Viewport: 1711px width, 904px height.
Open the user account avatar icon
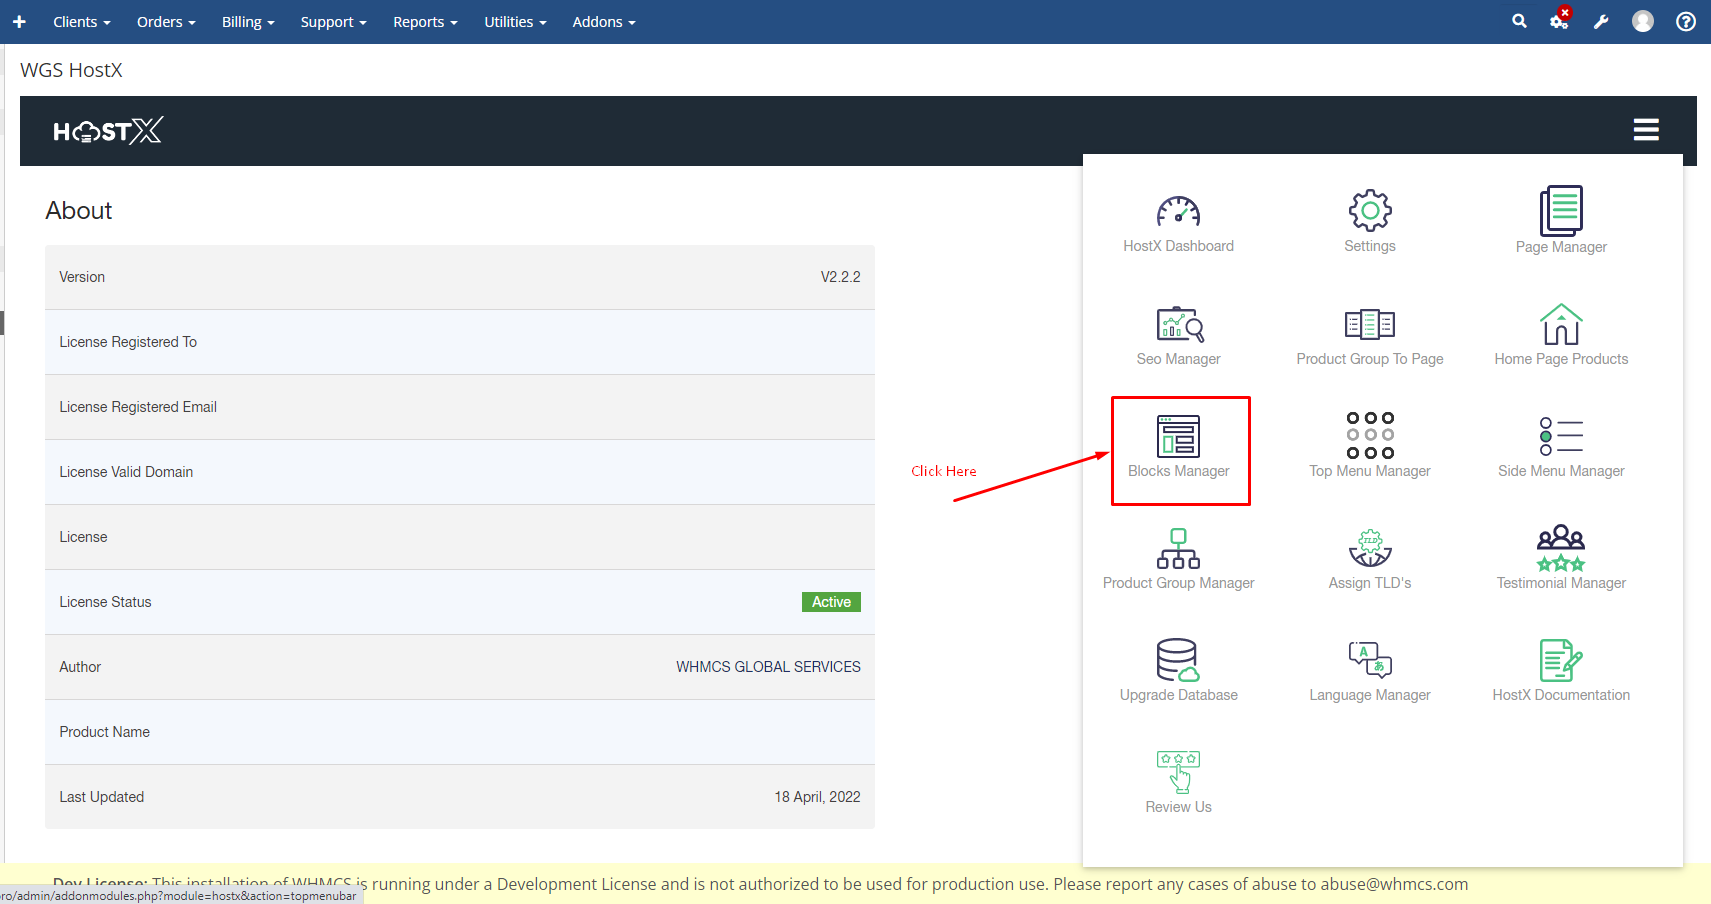tap(1643, 22)
